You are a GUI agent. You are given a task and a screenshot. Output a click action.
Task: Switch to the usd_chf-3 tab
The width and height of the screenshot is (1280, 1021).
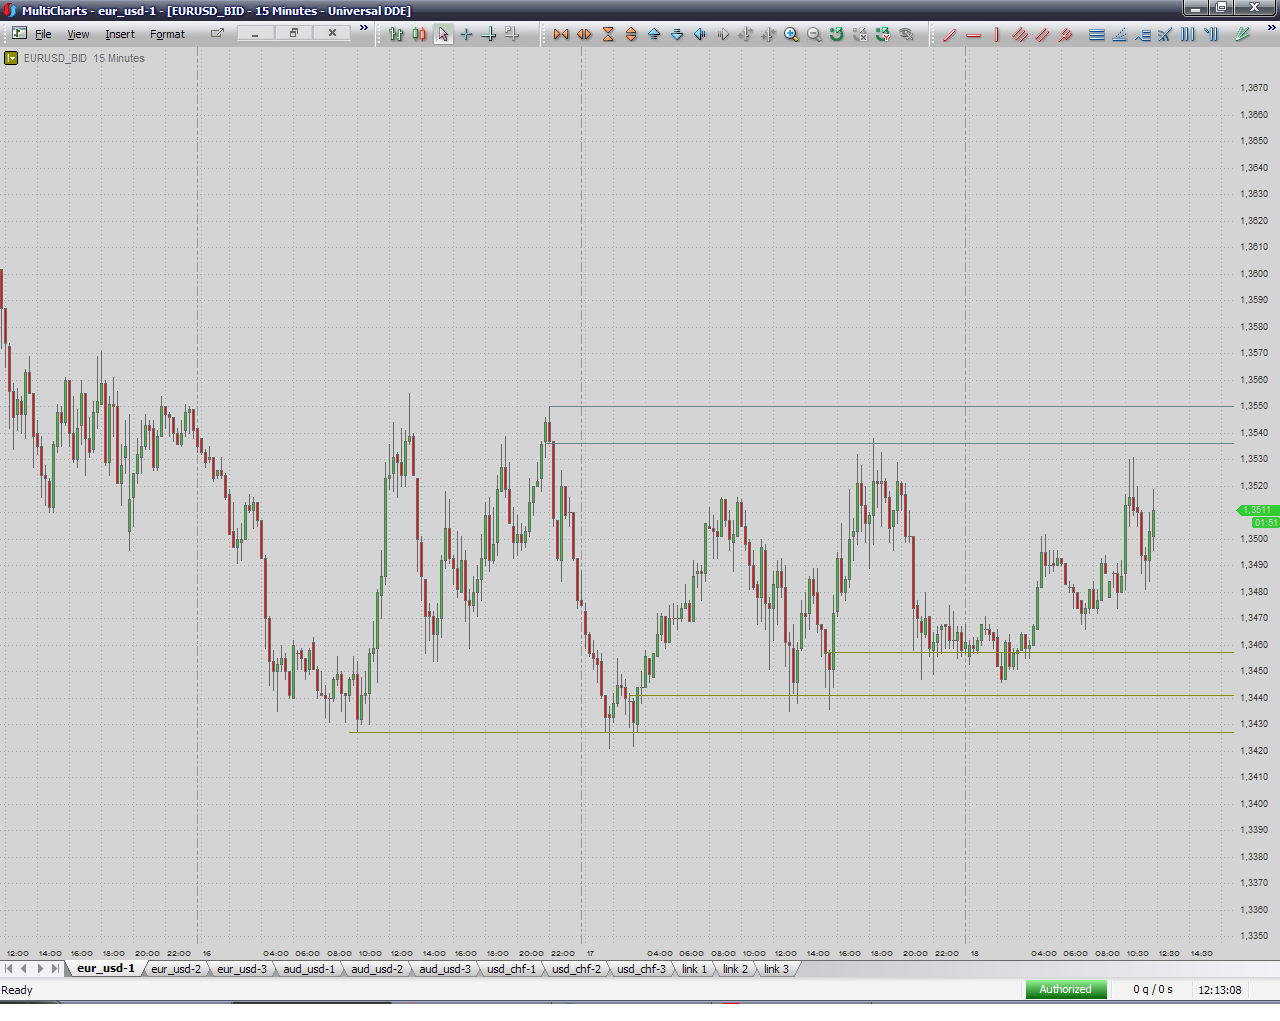tap(641, 969)
